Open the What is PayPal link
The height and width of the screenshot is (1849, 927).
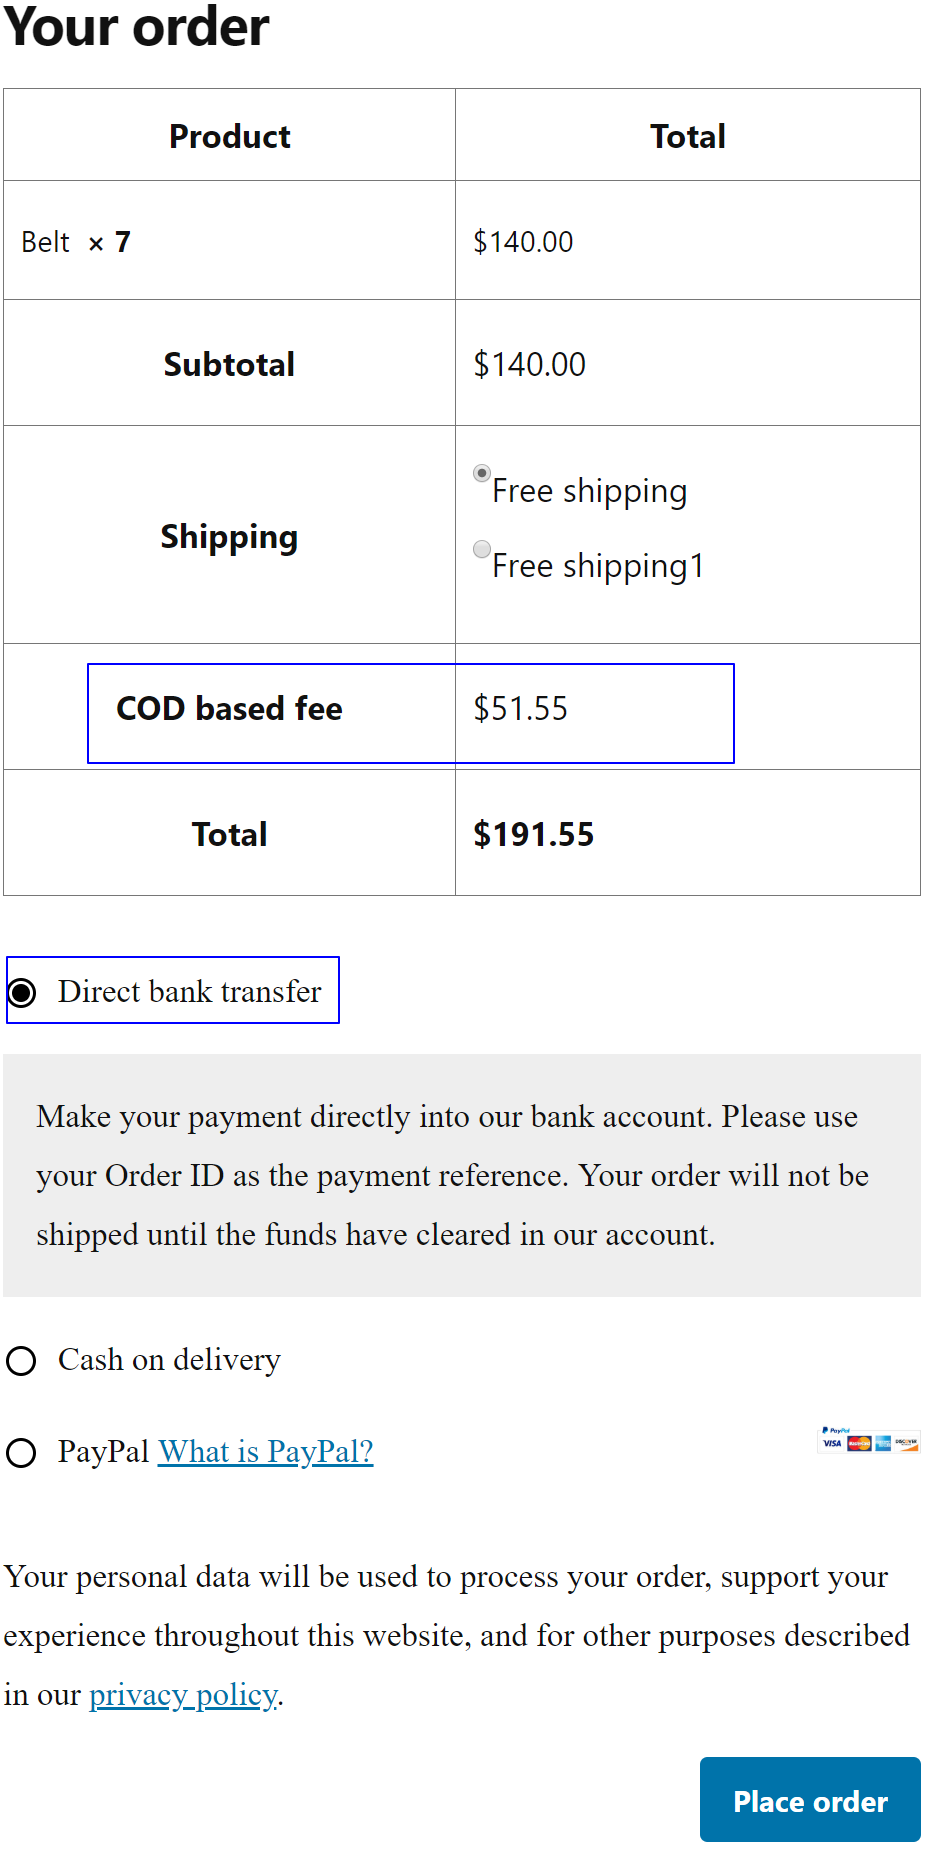click(x=264, y=1451)
